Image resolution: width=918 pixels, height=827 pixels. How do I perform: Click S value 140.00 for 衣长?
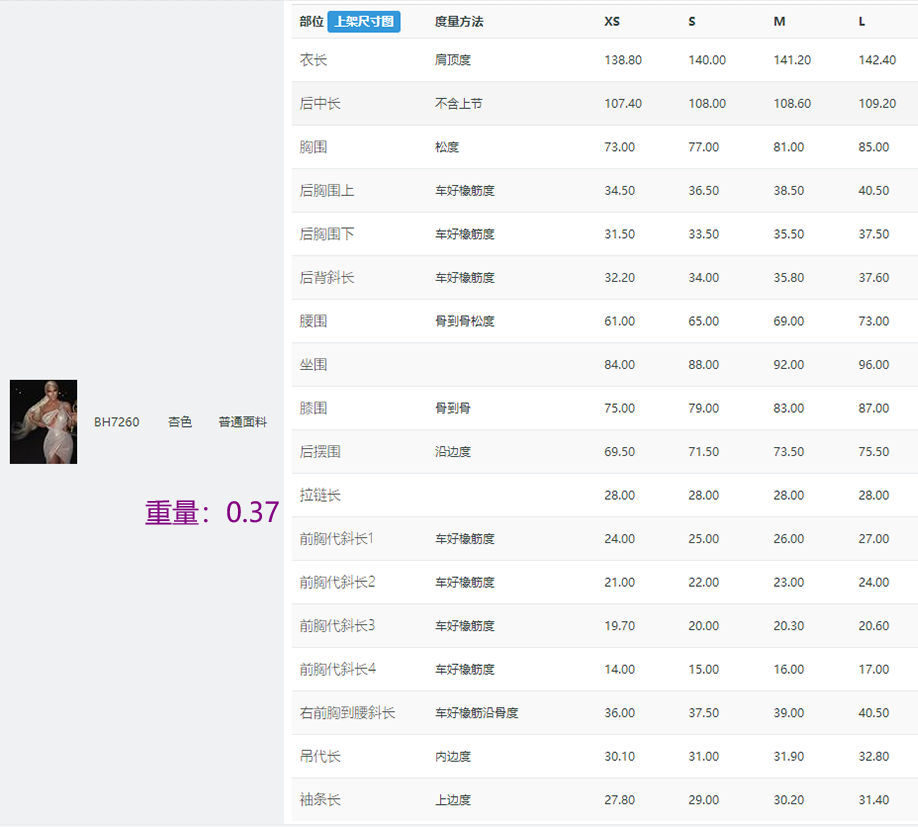pyautogui.click(x=707, y=60)
